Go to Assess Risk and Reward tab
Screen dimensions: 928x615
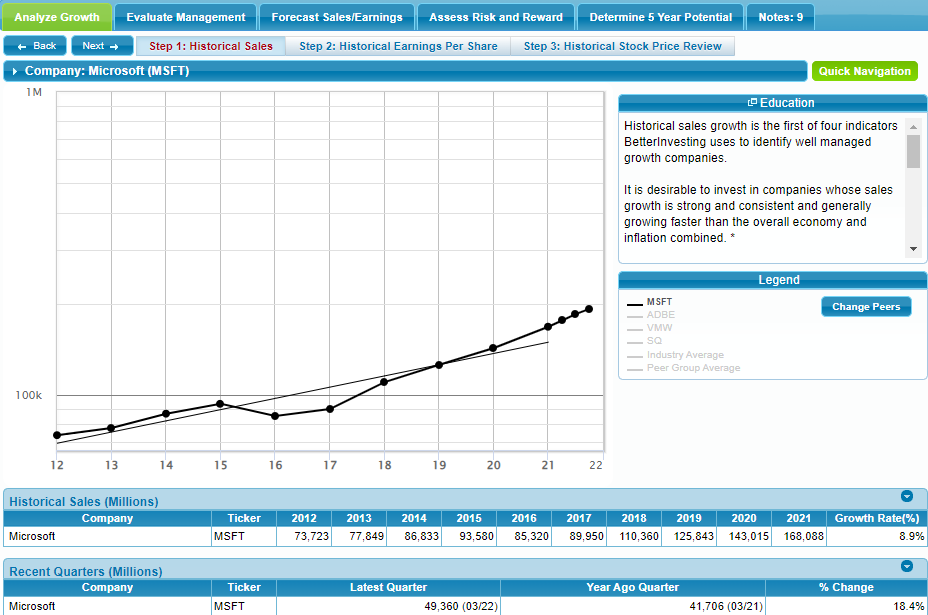pos(496,17)
